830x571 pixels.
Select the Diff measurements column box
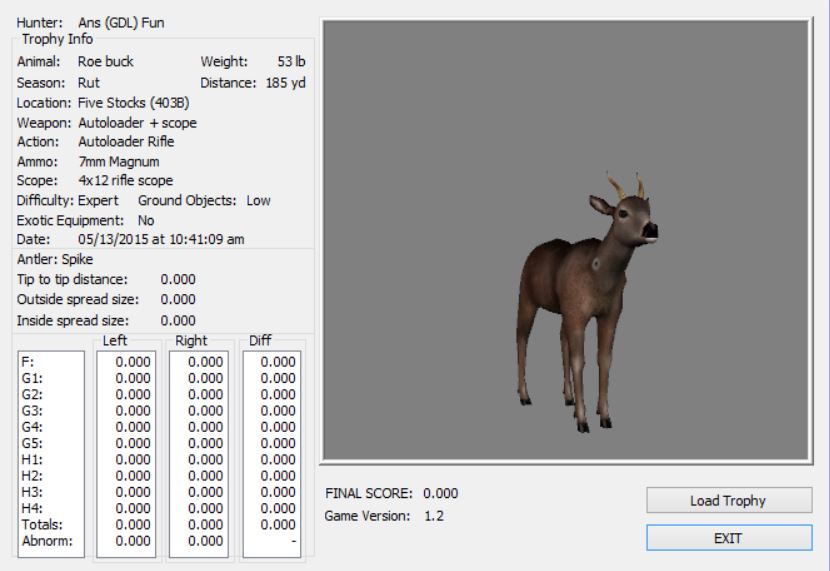273,453
